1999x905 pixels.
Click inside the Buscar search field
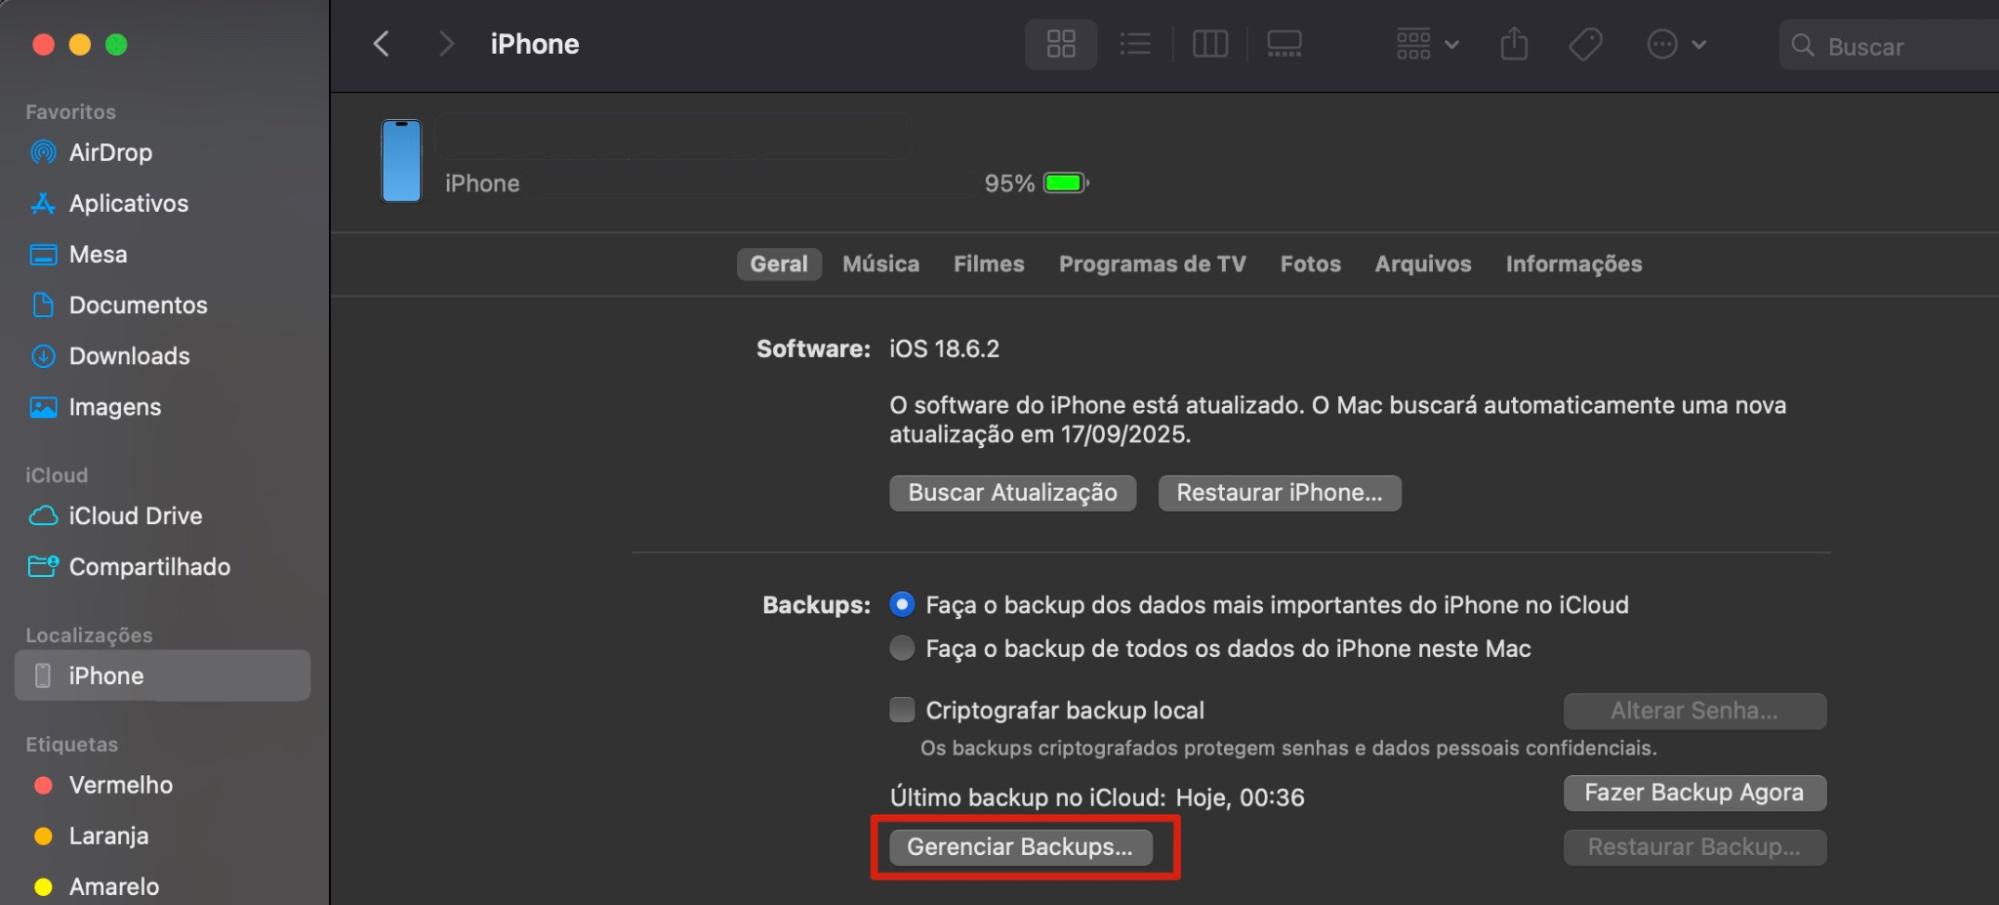pos(1890,46)
